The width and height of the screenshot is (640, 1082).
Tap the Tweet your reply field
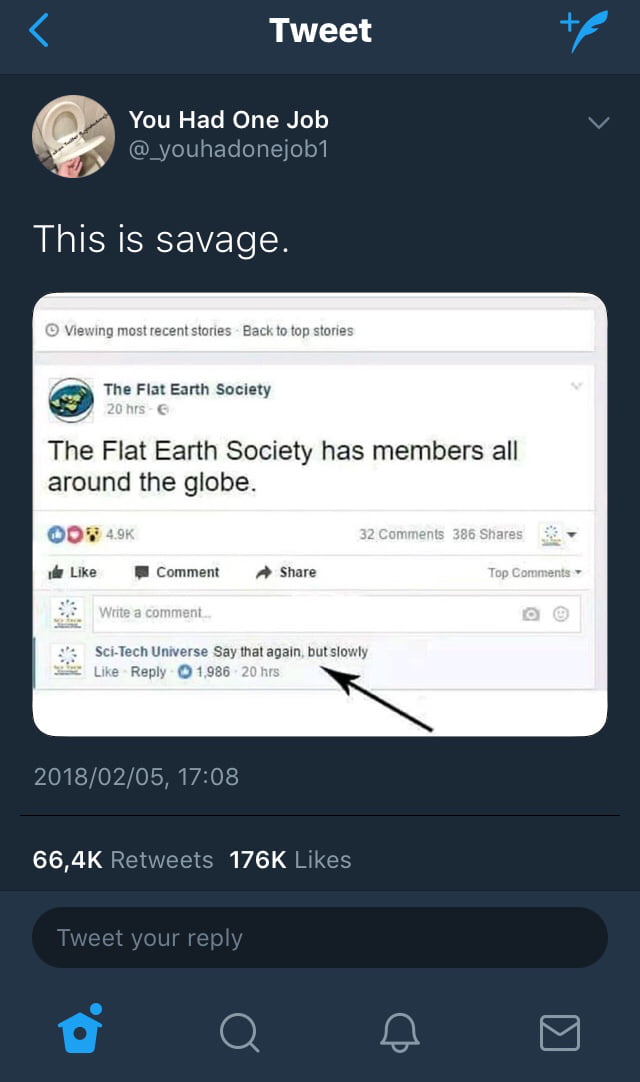coord(320,938)
